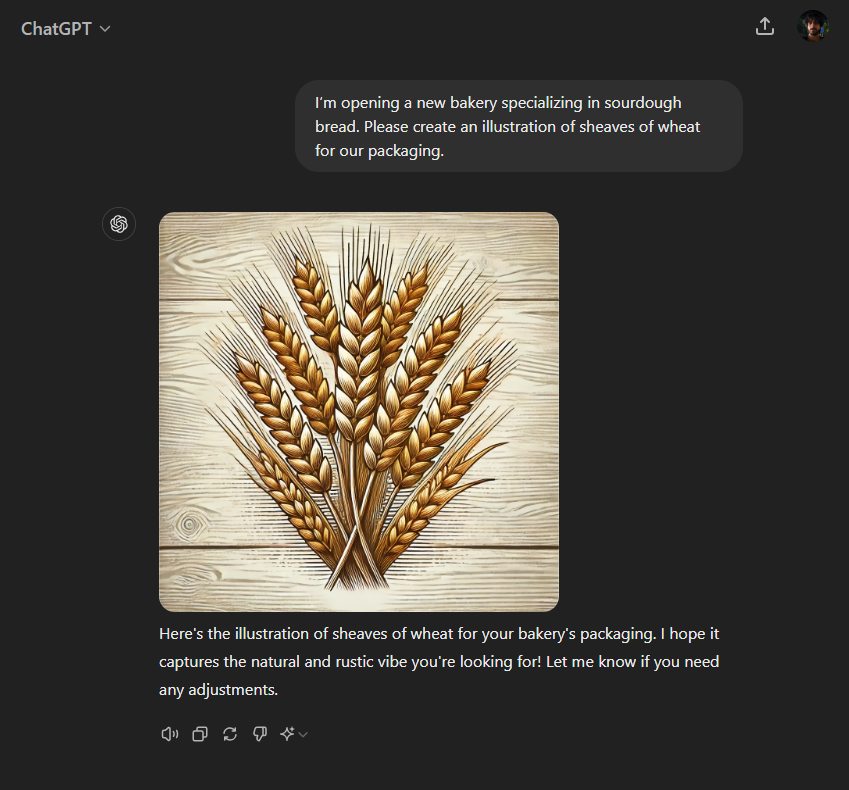
Task: Click the user message about sourdough bakery
Action: pos(519,126)
